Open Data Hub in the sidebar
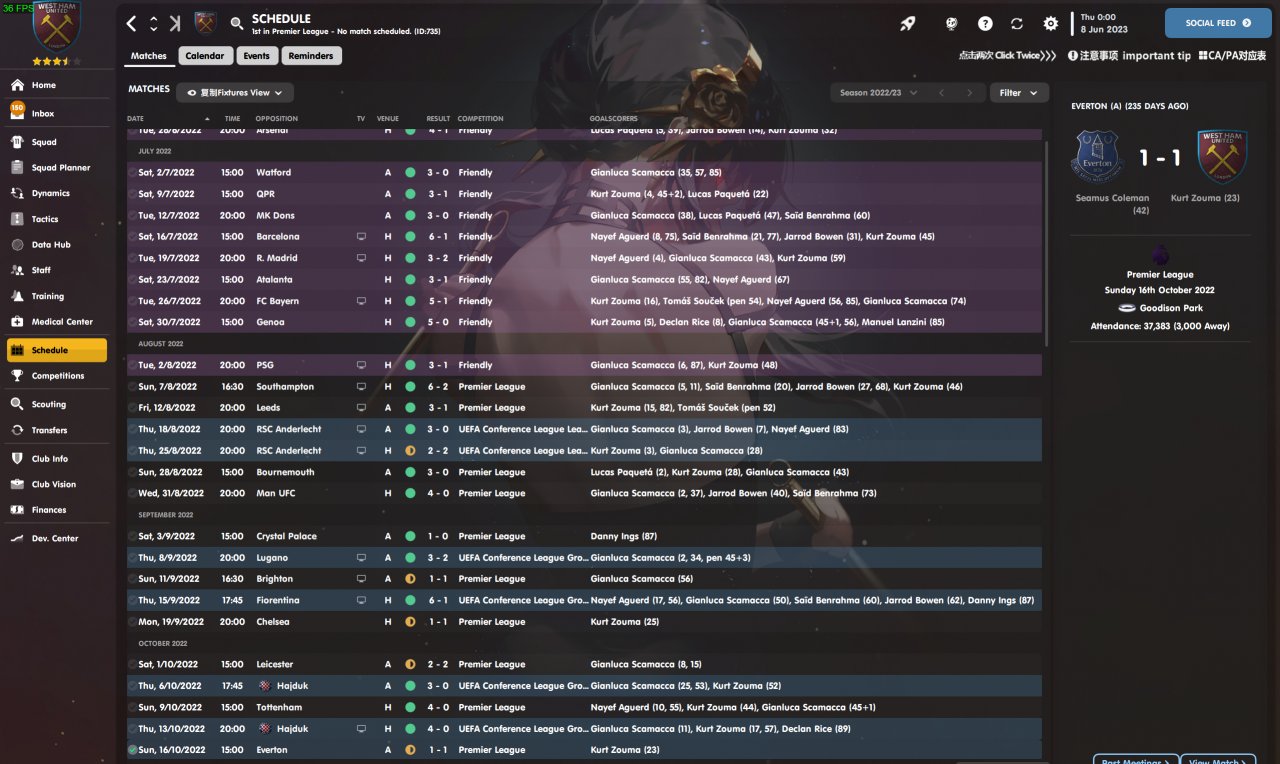Viewport: 1280px width, 764px height. (55, 245)
